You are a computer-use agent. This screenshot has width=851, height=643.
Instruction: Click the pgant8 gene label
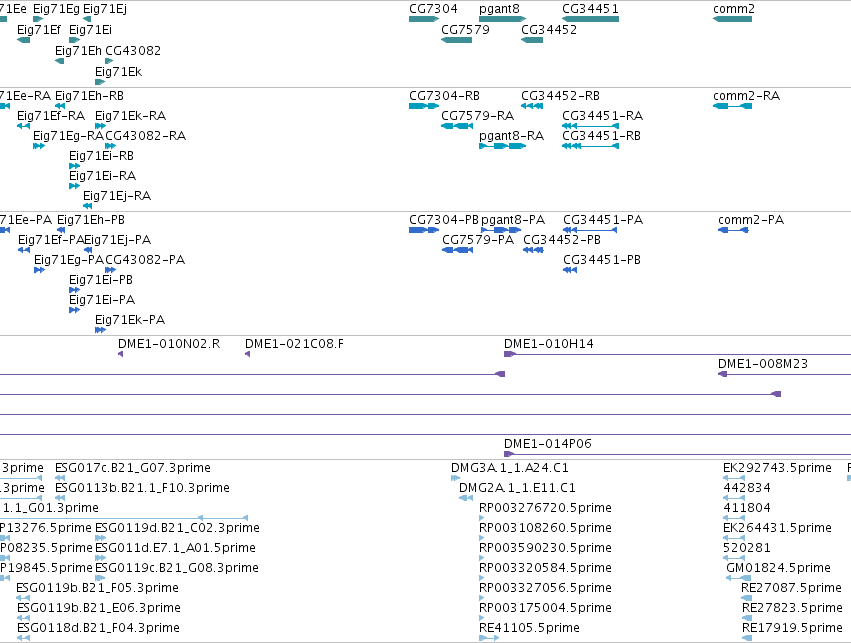pyautogui.click(x=499, y=9)
